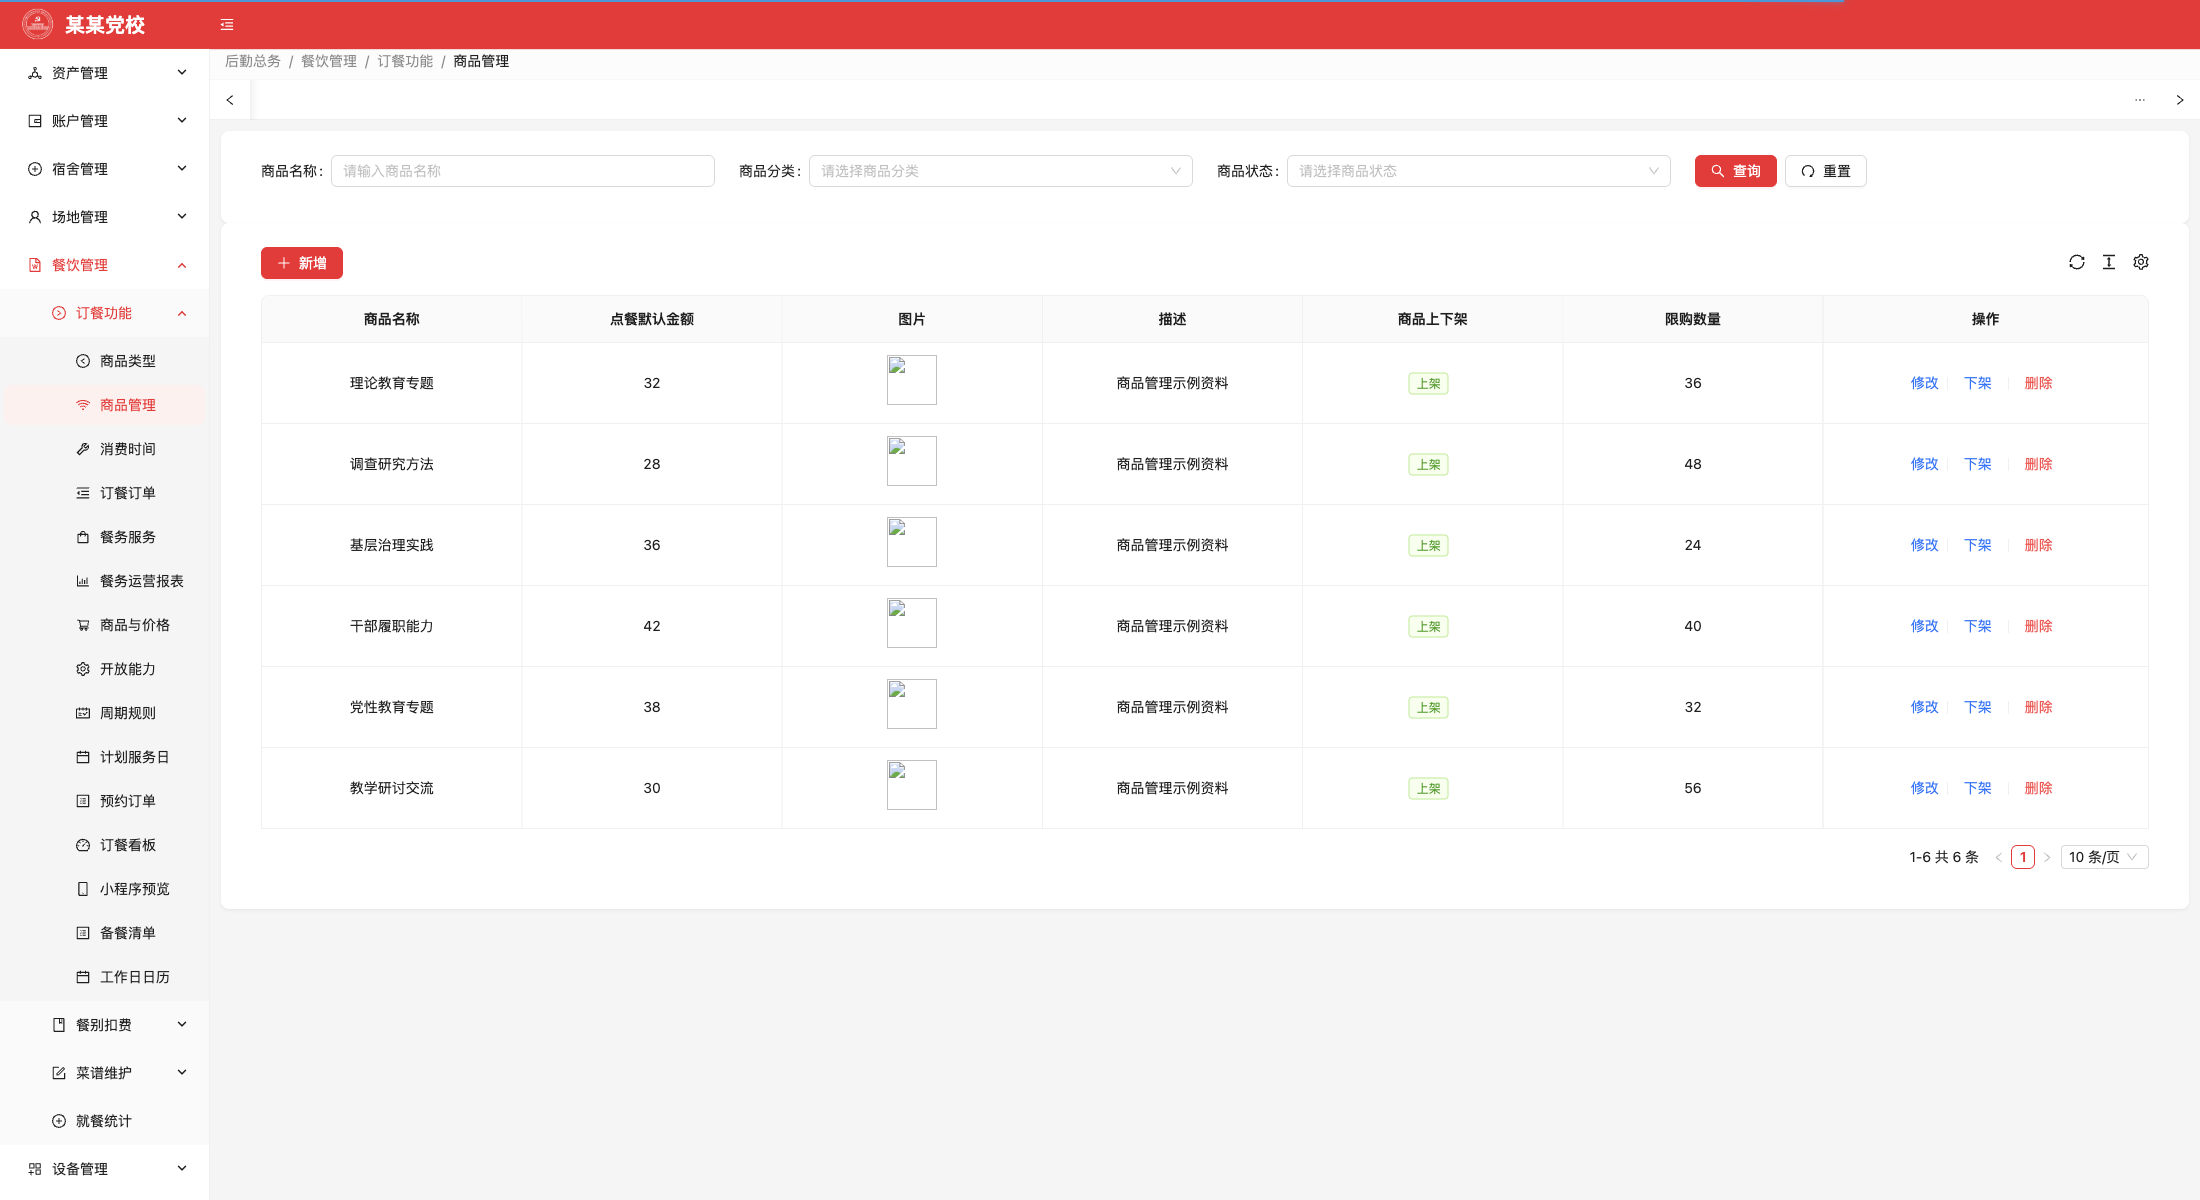Click 下架 for 调查研究方法
The height and width of the screenshot is (1200, 2200).
pos(1977,464)
